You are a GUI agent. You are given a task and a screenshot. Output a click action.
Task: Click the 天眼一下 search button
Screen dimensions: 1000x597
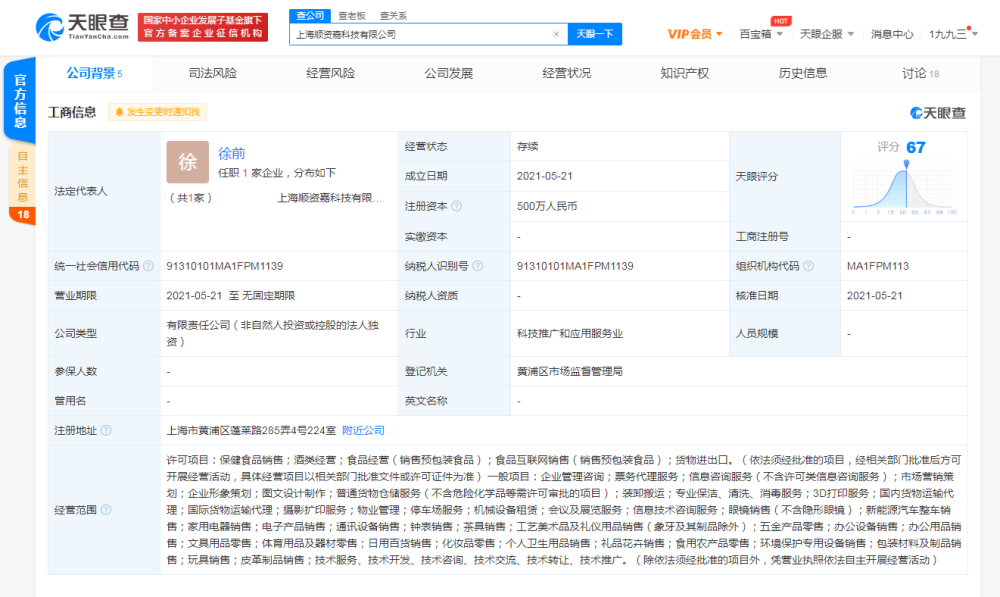click(x=594, y=34)
